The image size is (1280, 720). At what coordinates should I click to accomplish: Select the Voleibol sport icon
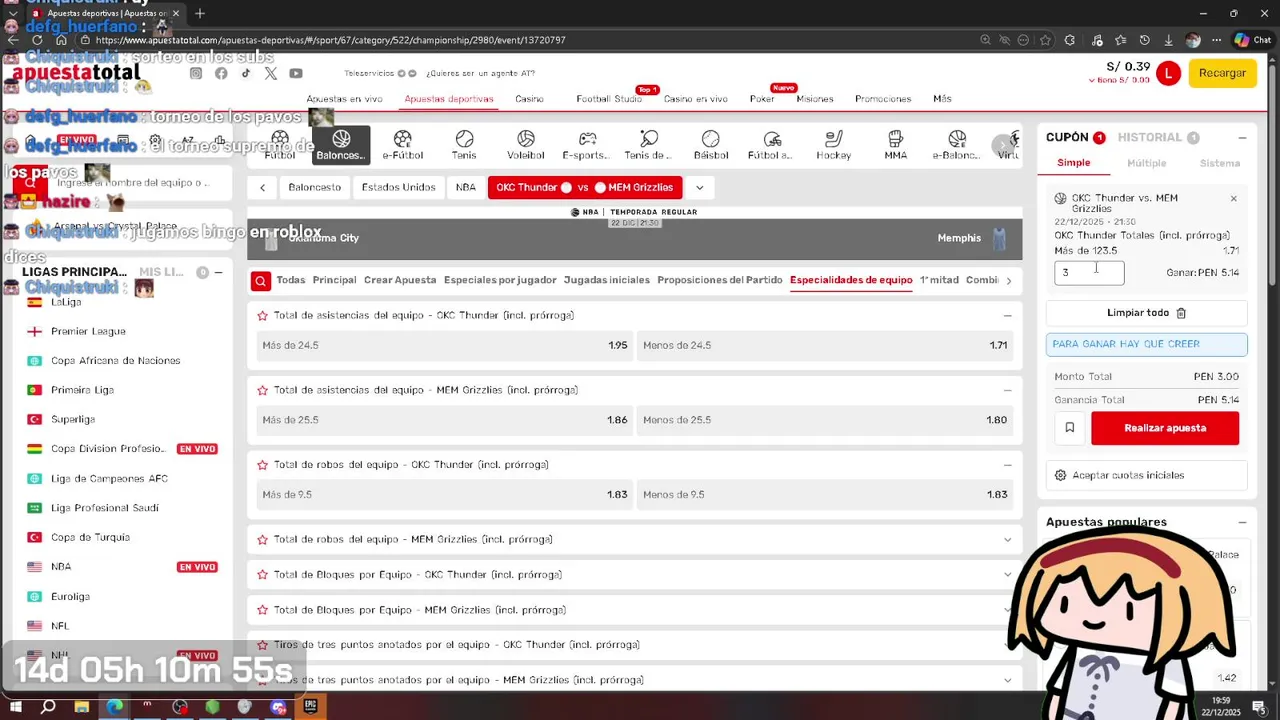point(526,145)
